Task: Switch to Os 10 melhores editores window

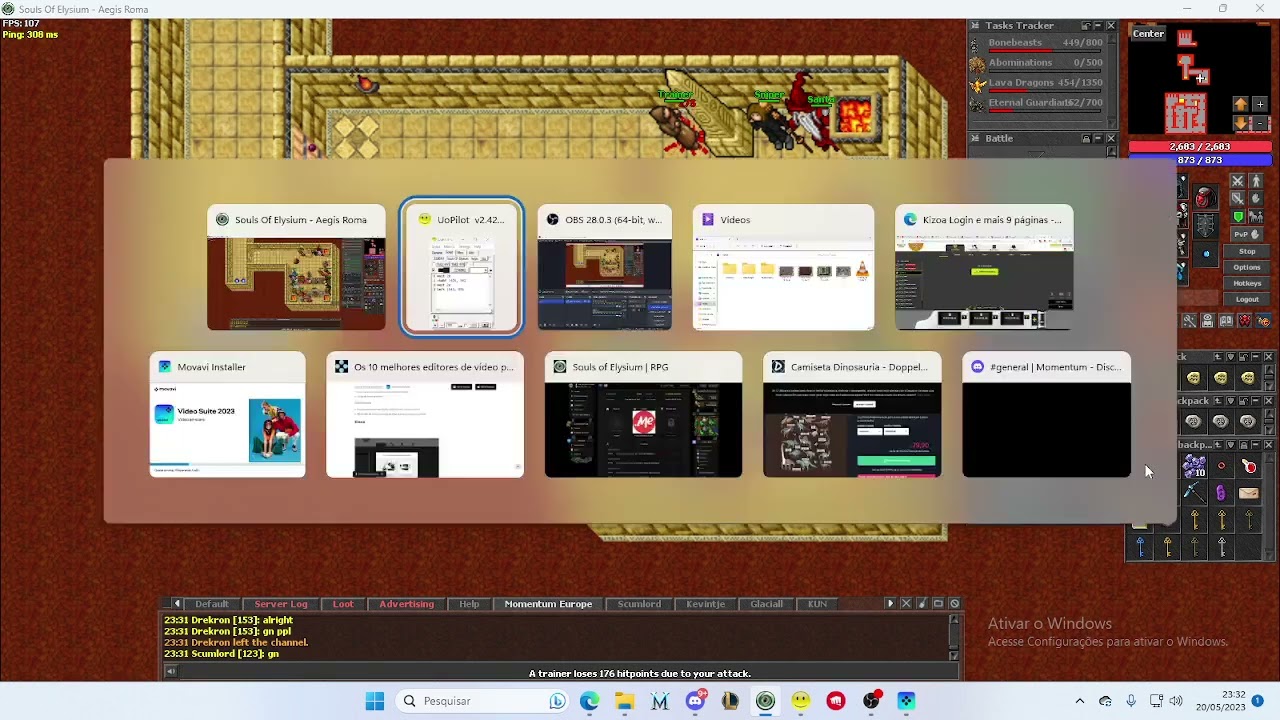Action: pos(424,414)
